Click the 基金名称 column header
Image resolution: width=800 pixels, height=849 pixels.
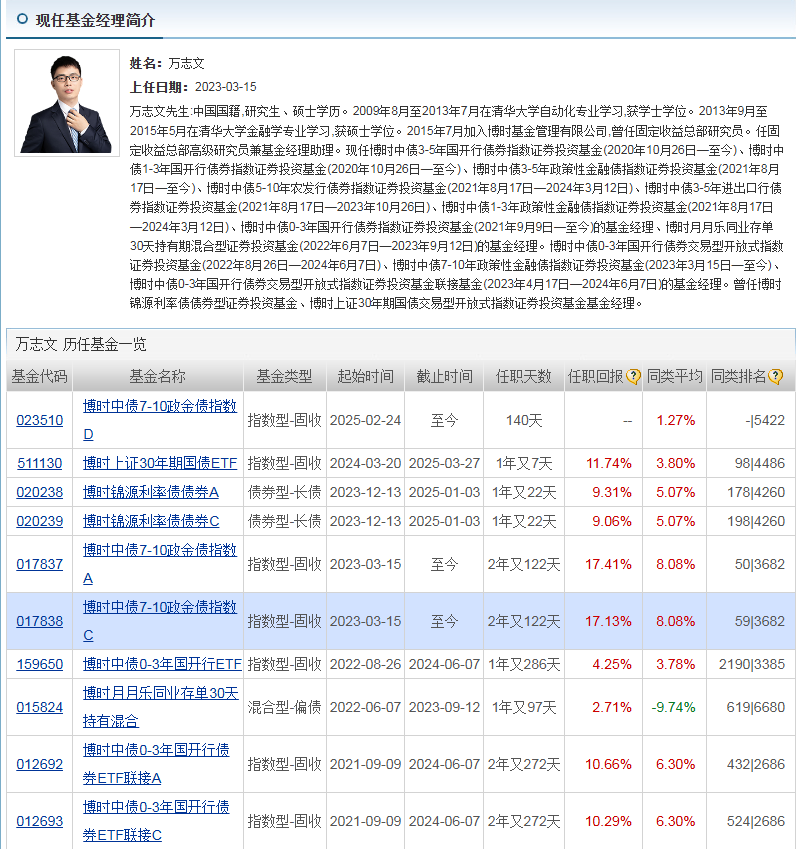(158, 376)
